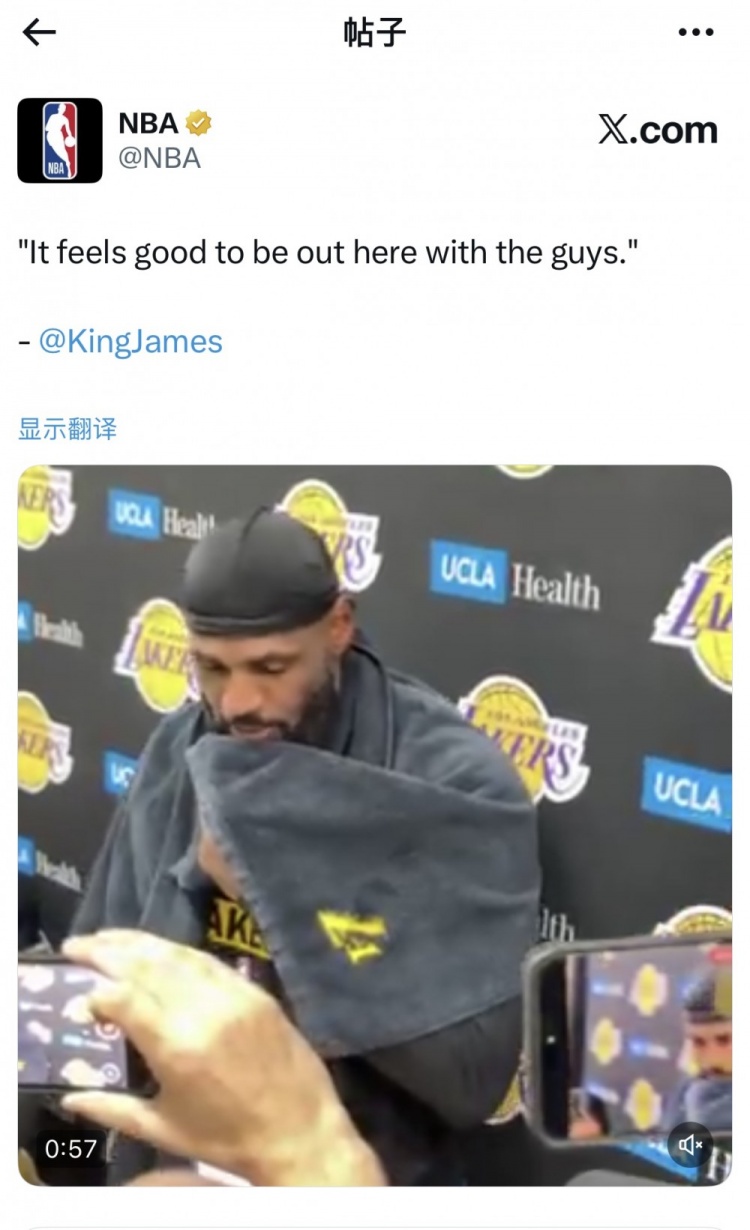Open the @KingJames mentioned profile

tap(130, 341)
